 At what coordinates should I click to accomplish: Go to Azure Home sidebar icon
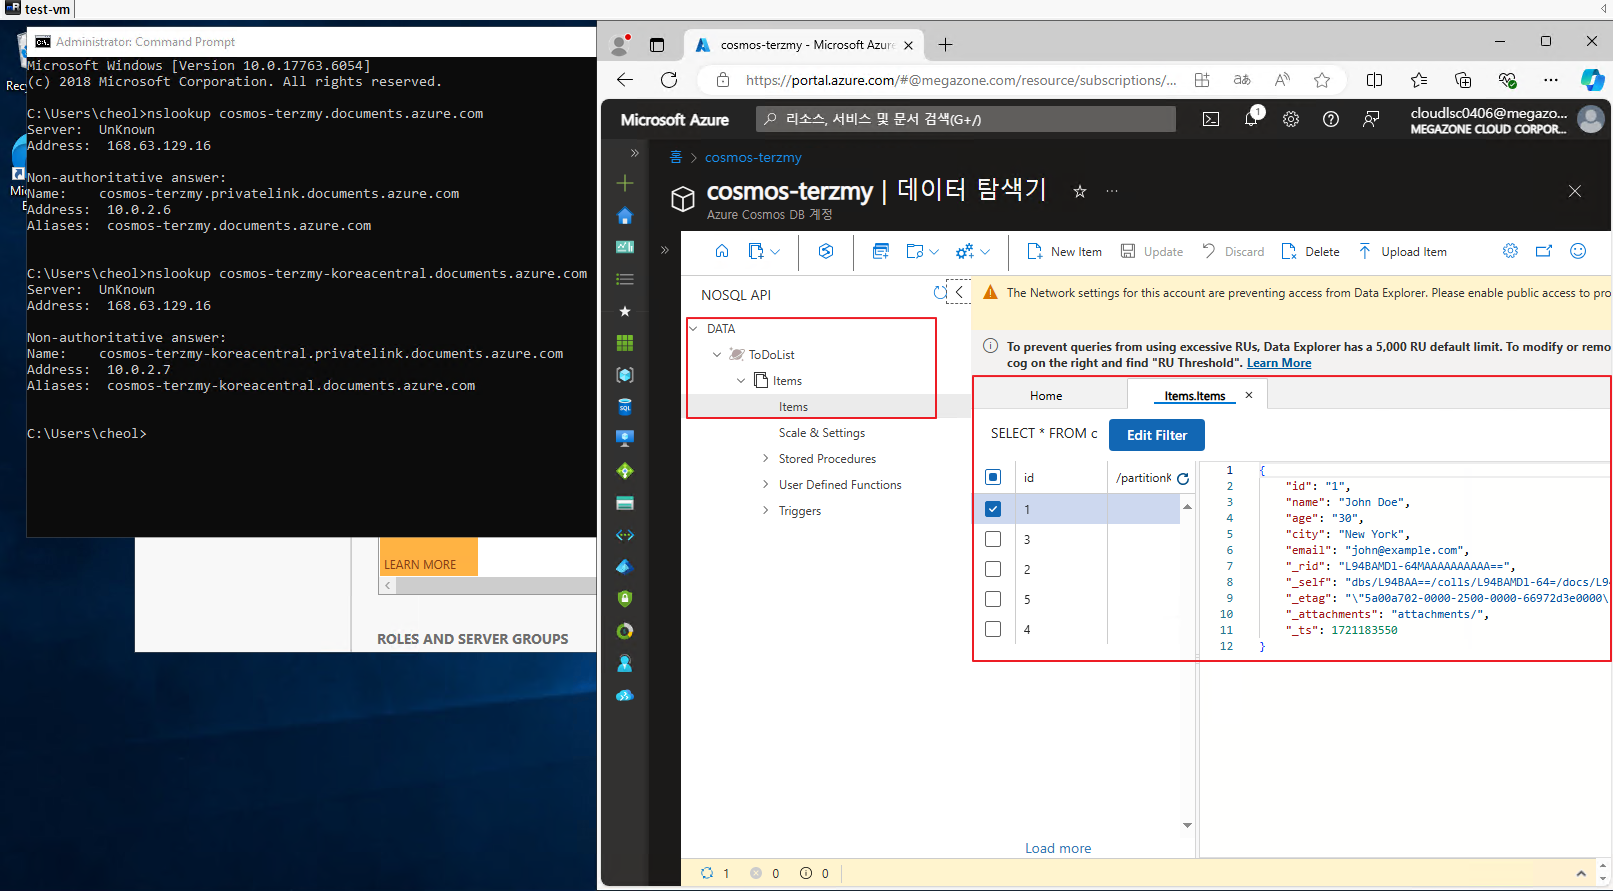(x=625, y=215)
